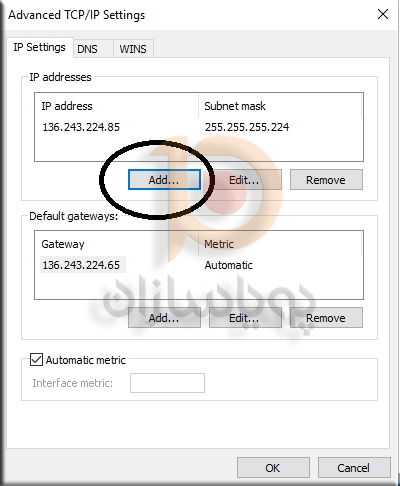Close the Advanced TCP/IP Settings dialog
The height and width of the screenshot is (486, 400).
click(383, 14)
